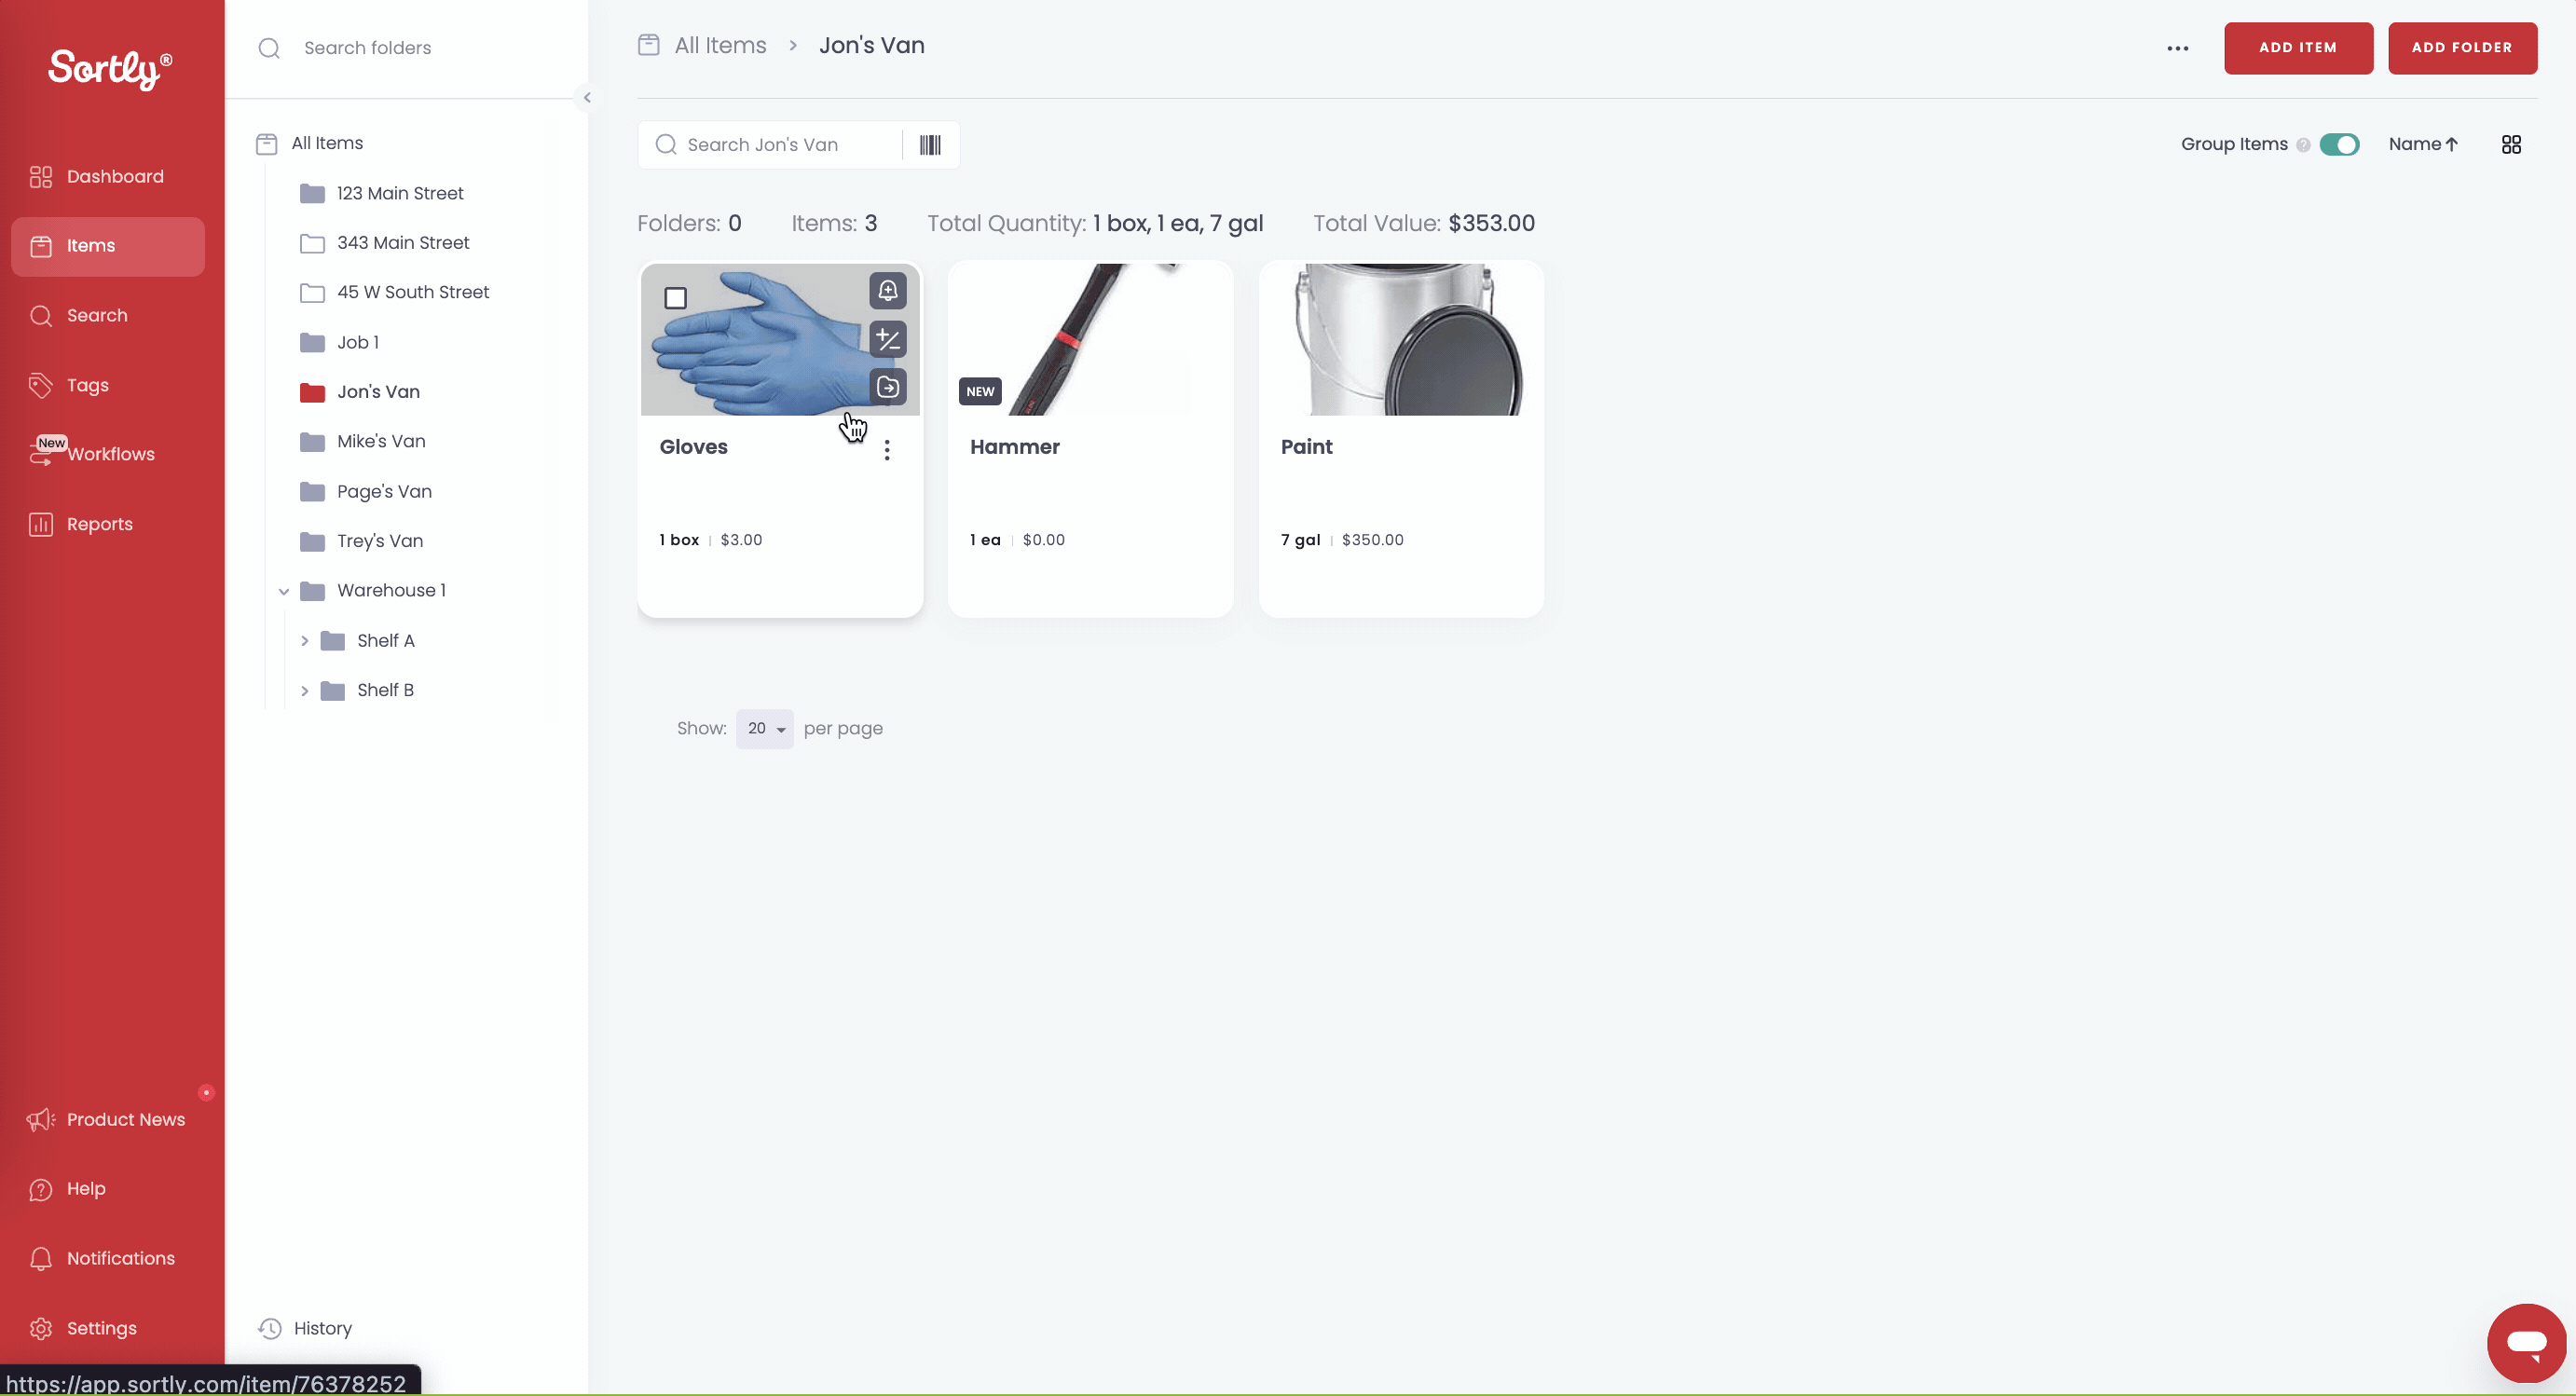Click the Group Items help icon

pyautogui.click(x=2303, y=145)
